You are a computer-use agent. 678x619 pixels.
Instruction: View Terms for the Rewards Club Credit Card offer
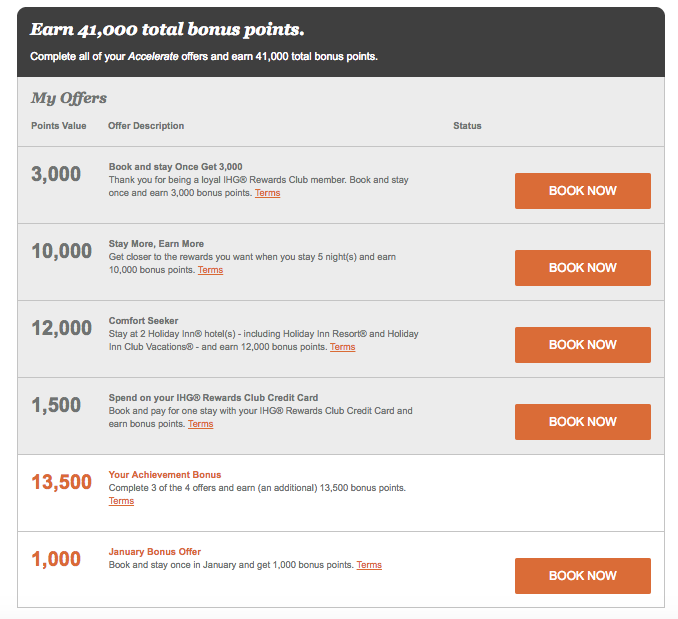click(x=200, y=424)
